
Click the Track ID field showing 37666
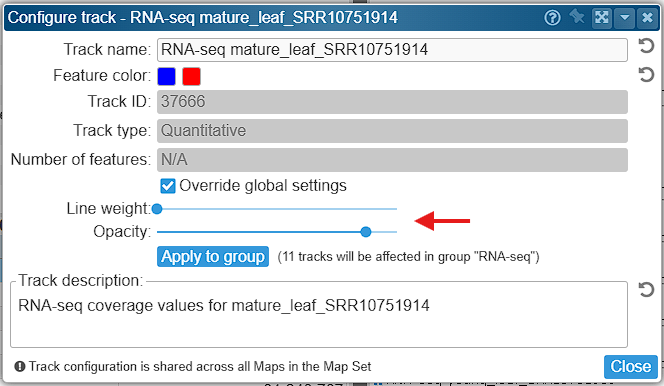click(392, 102)
